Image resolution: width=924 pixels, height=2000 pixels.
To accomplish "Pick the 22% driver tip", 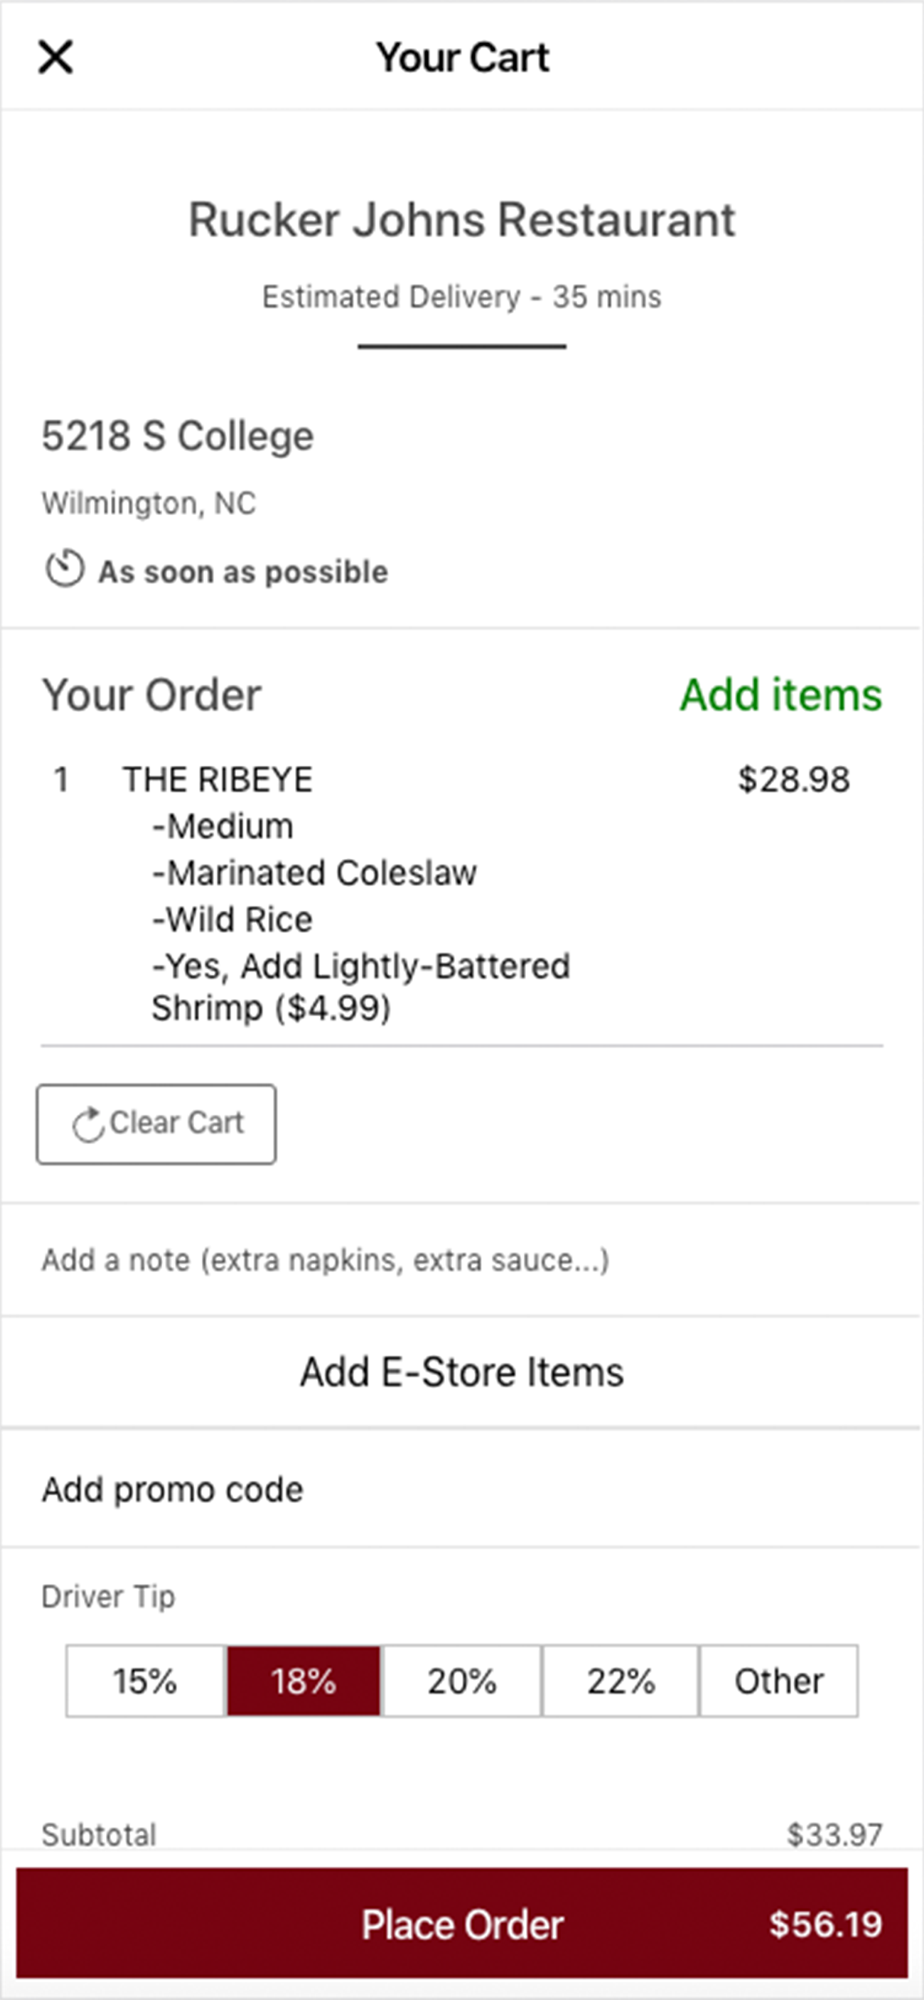I will [x=620, y=1681].
